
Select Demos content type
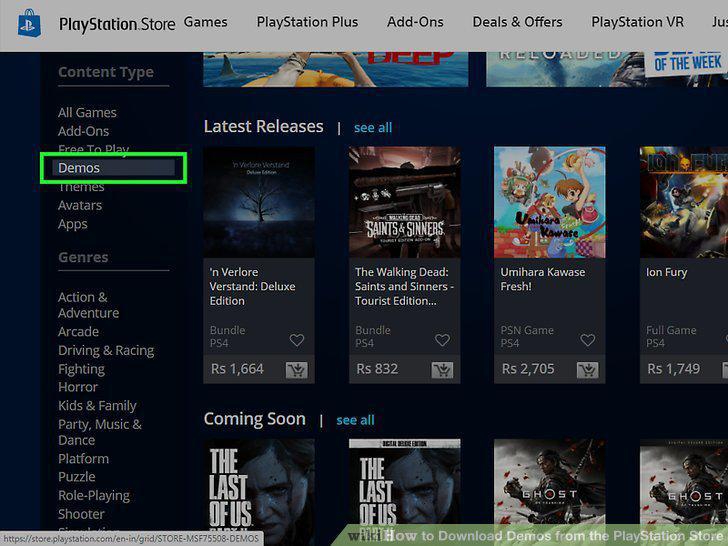pos(113,168)
